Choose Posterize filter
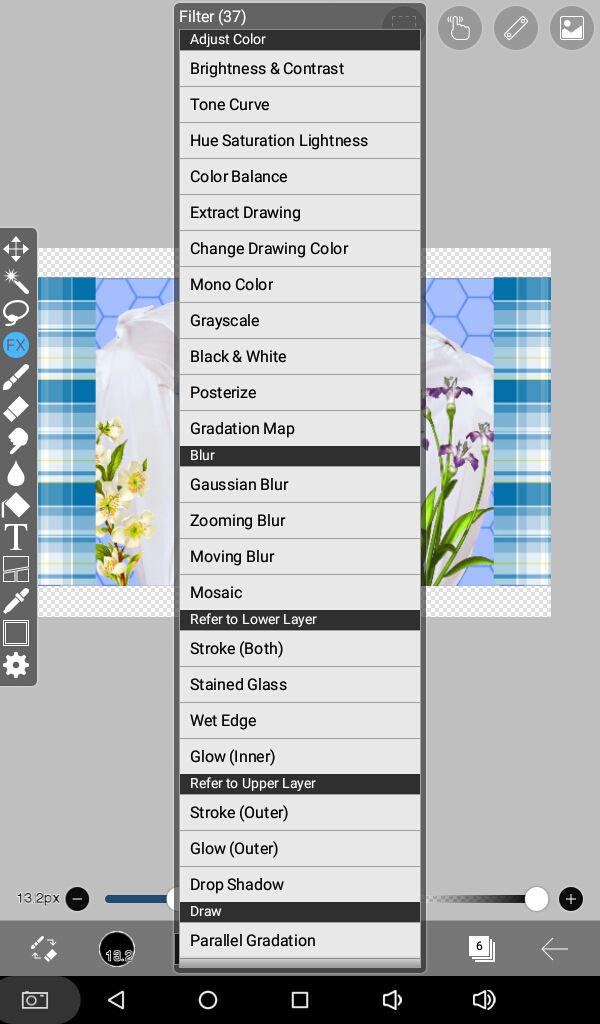This screenshot has width=600, height=1024. pos(300,392)
